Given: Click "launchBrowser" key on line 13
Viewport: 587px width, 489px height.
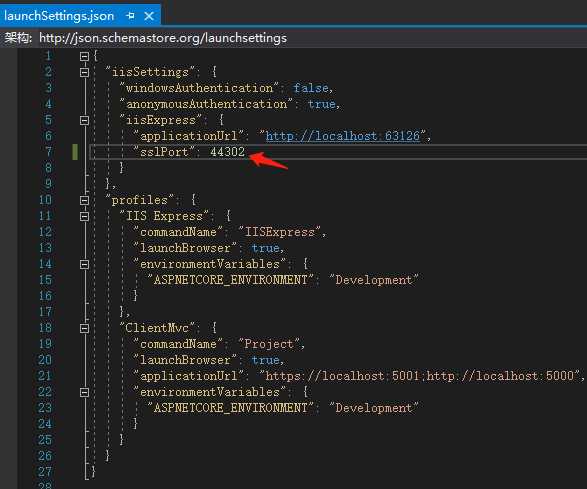Looking at the screenshot, I should (x=185, y=248).
